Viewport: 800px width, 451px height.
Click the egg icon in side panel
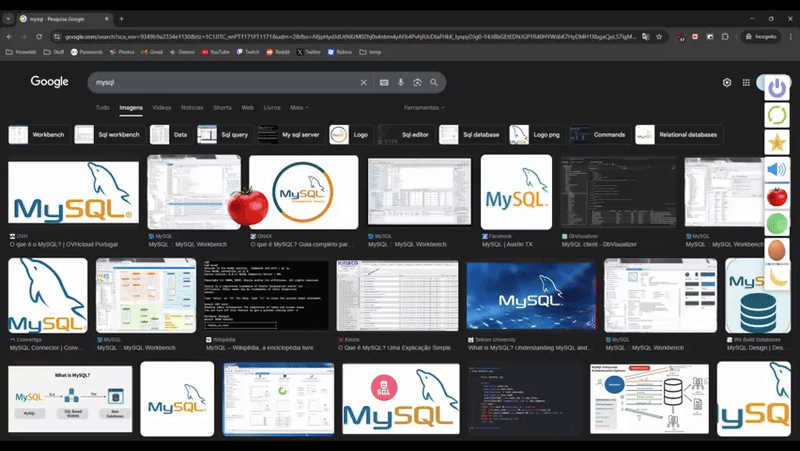coord(777,249)
